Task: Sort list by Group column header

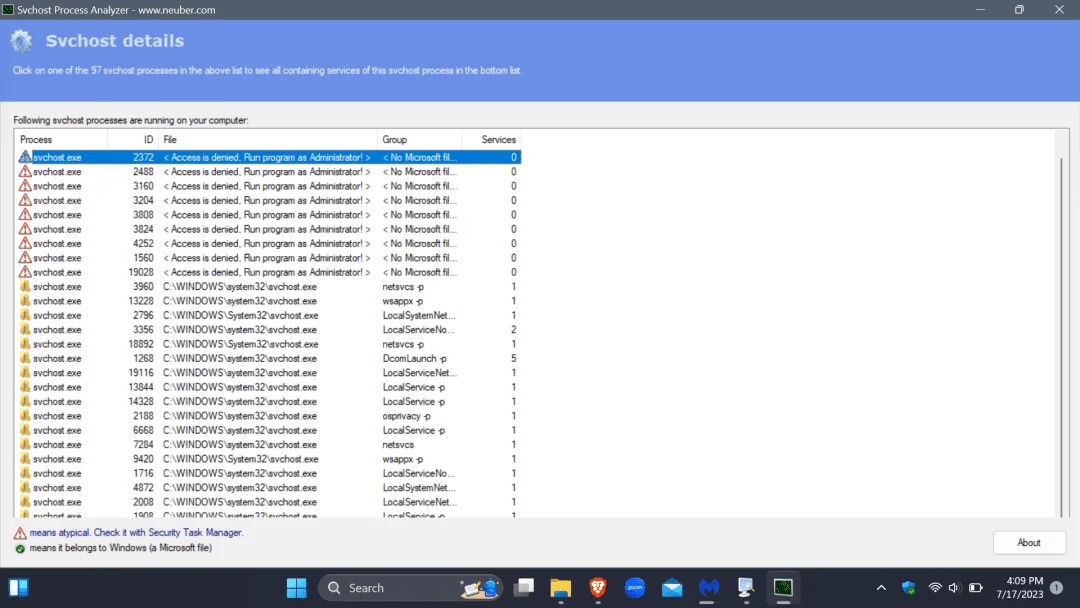Action: [419, 139]
